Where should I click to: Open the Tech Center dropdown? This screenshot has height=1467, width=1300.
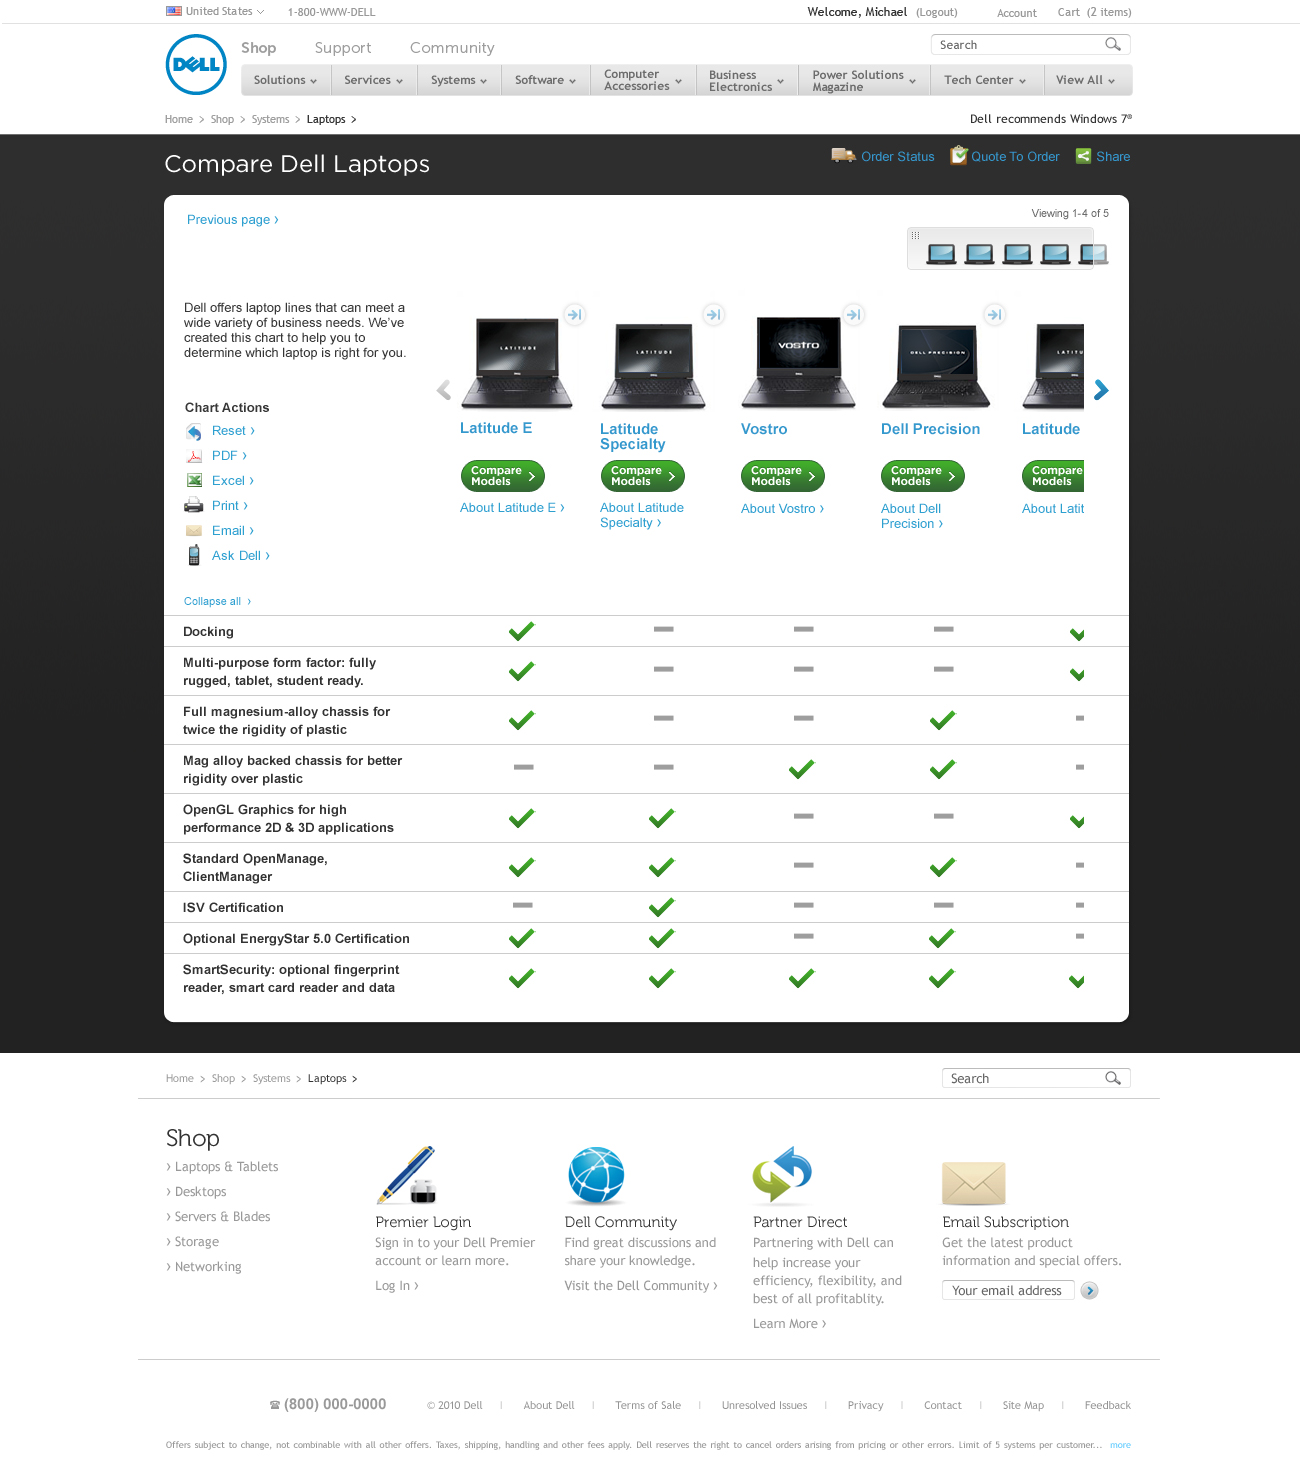tap(984, 80)
